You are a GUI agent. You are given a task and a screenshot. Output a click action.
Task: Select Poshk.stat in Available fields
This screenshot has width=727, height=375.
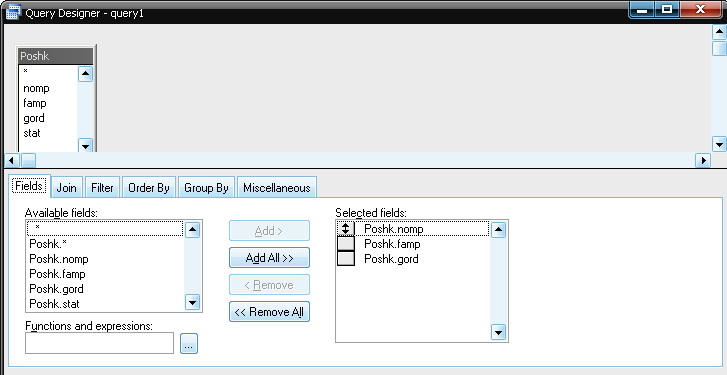coord(105,304)
